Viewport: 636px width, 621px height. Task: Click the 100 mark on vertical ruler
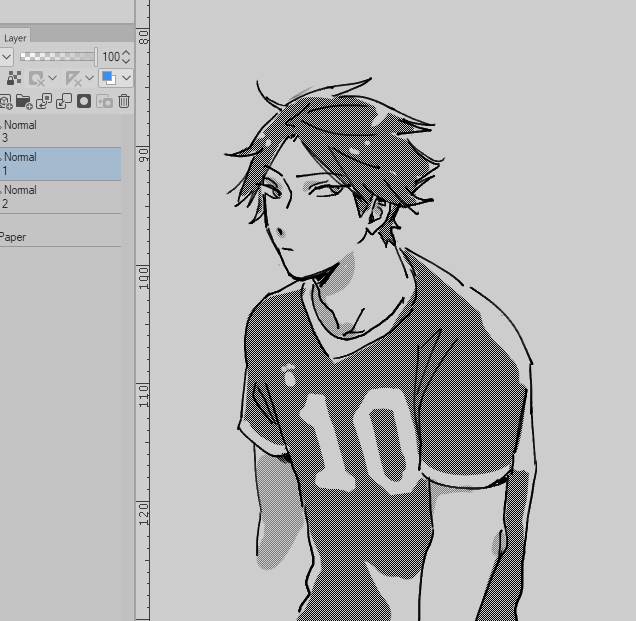pyautogui.click(x=144, y=277)
